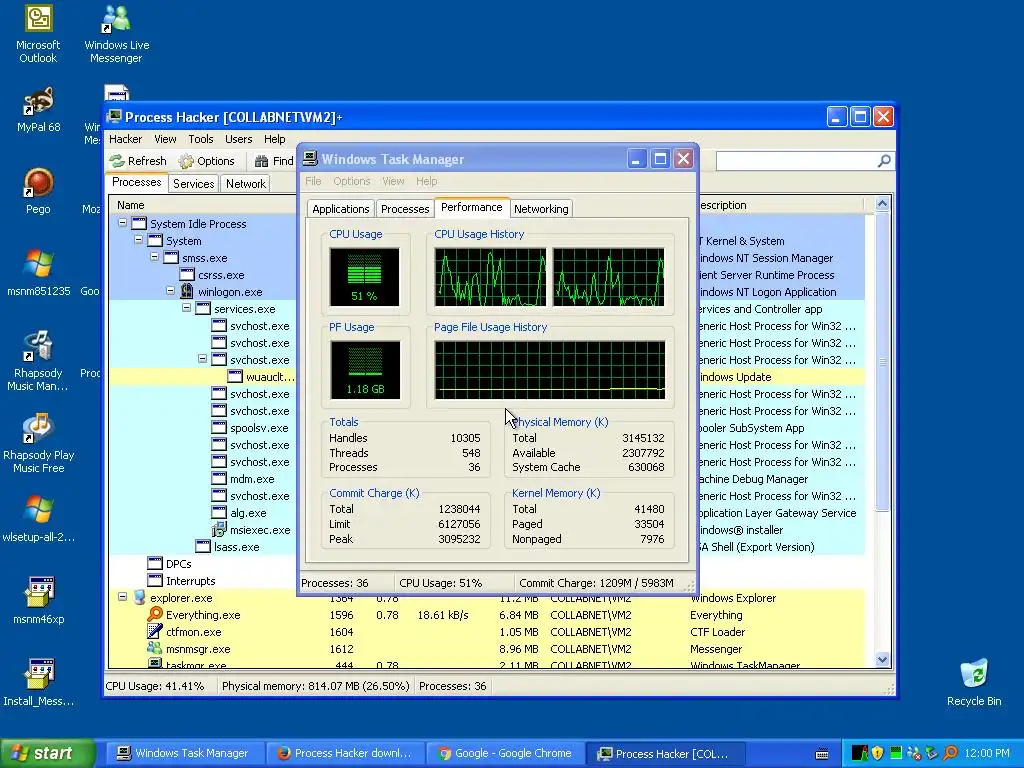Open Task Manager's File menu
Viewport: 1024px width, 768px height.
pyautogui.click(x=313, y=181)
